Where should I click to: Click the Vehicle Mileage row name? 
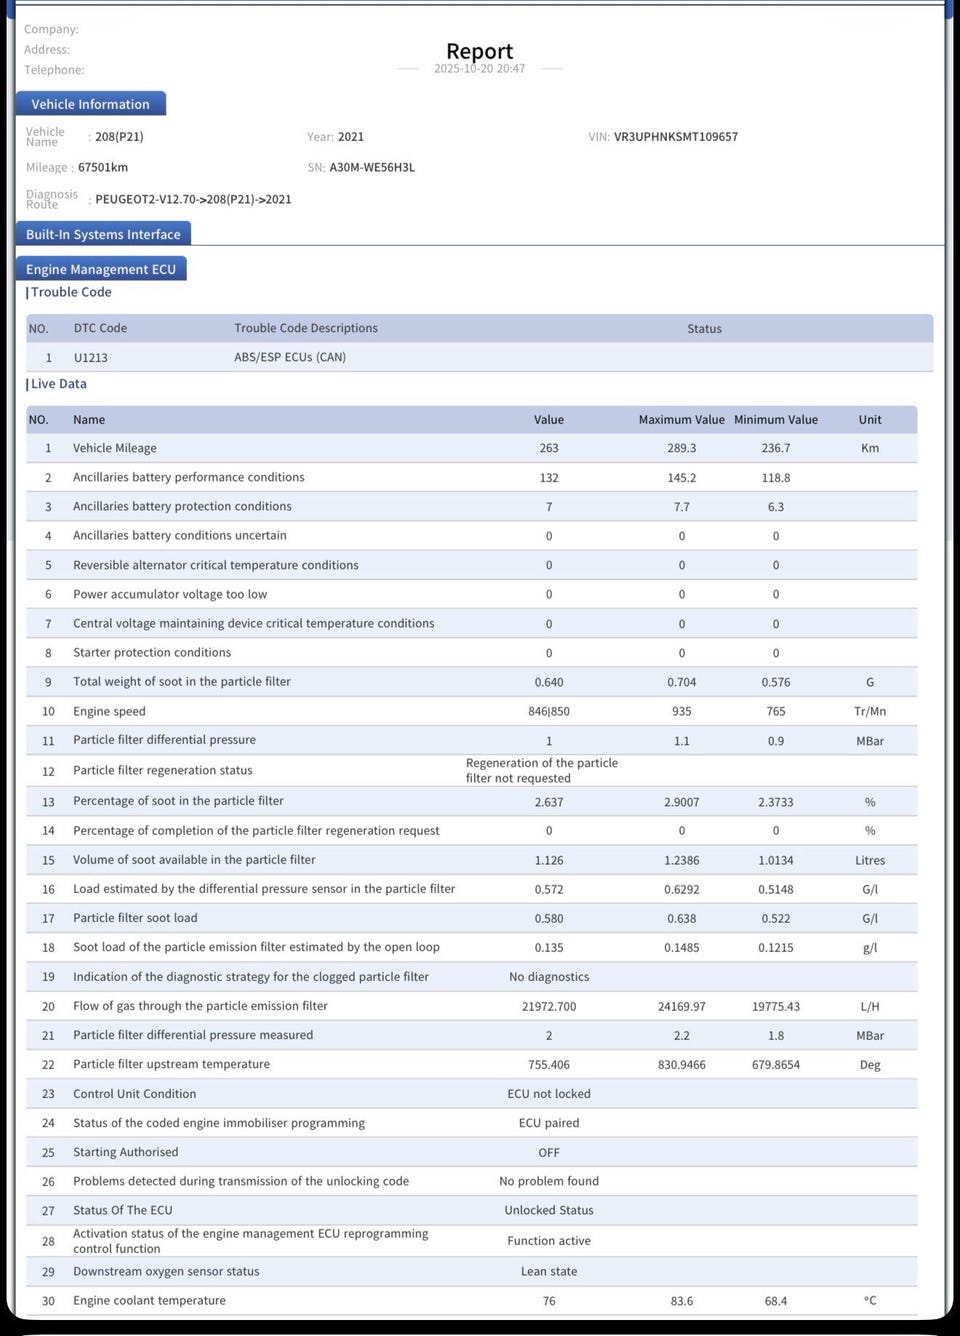click(x=115, y=448)
